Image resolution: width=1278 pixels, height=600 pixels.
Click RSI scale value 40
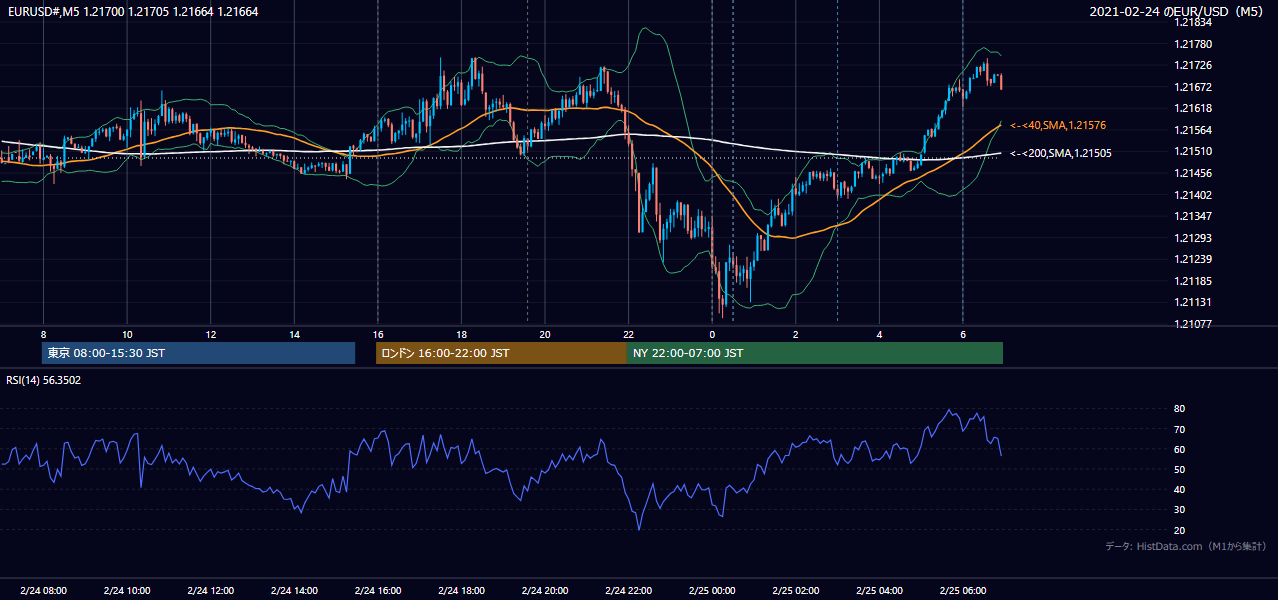[1179, 489]
